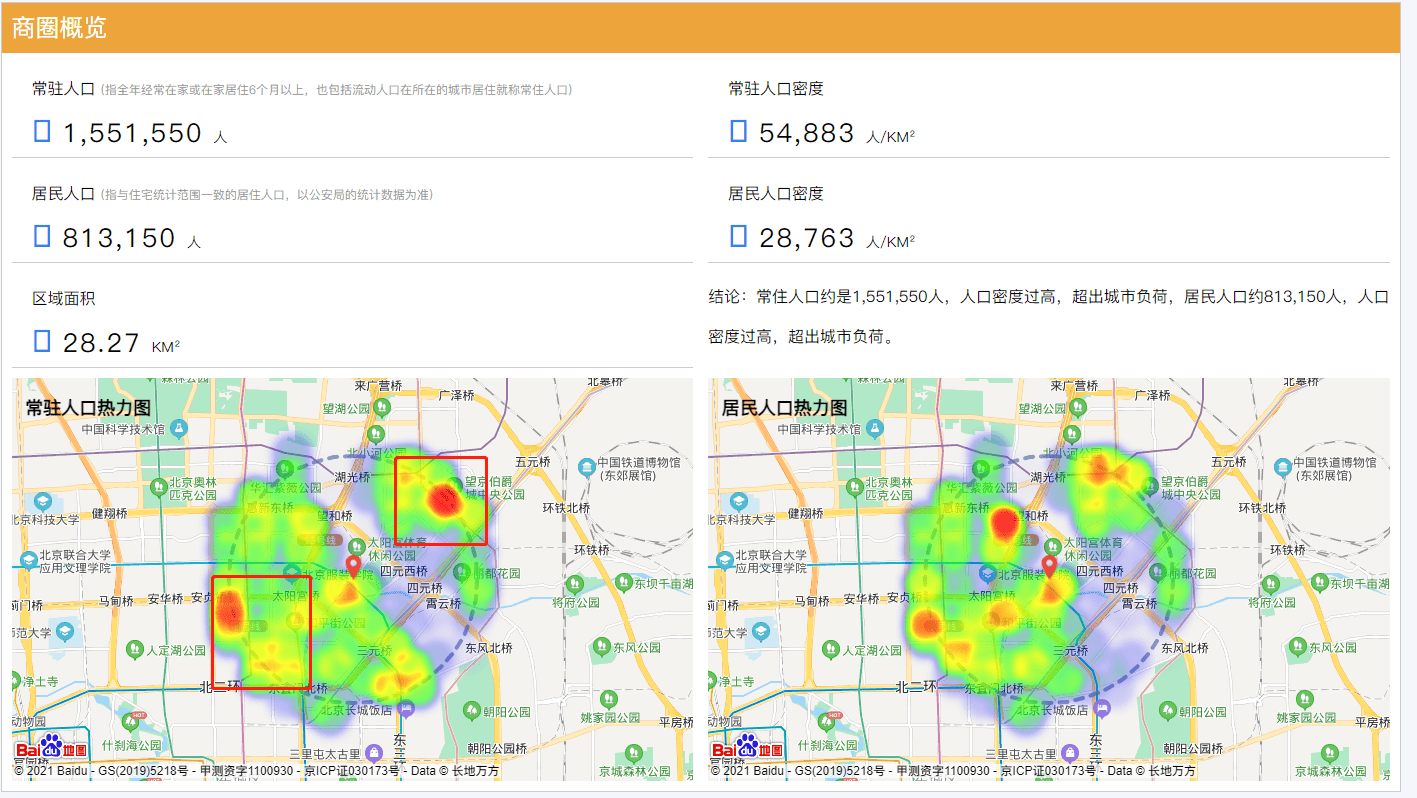Image resolution: width=1417 pixels, height=798 pixels.
Task: Click 东风北桥 label on 居民人口 map
Action: pyautogui.click(x=1184, y=648)
